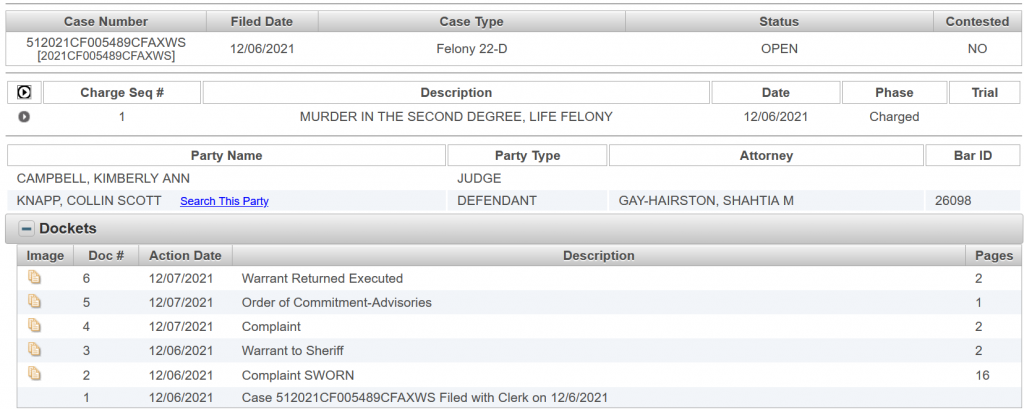This screenshot has height=410, width=1024.
Task: Collapse the Dockets section
Action: point(27,229)
